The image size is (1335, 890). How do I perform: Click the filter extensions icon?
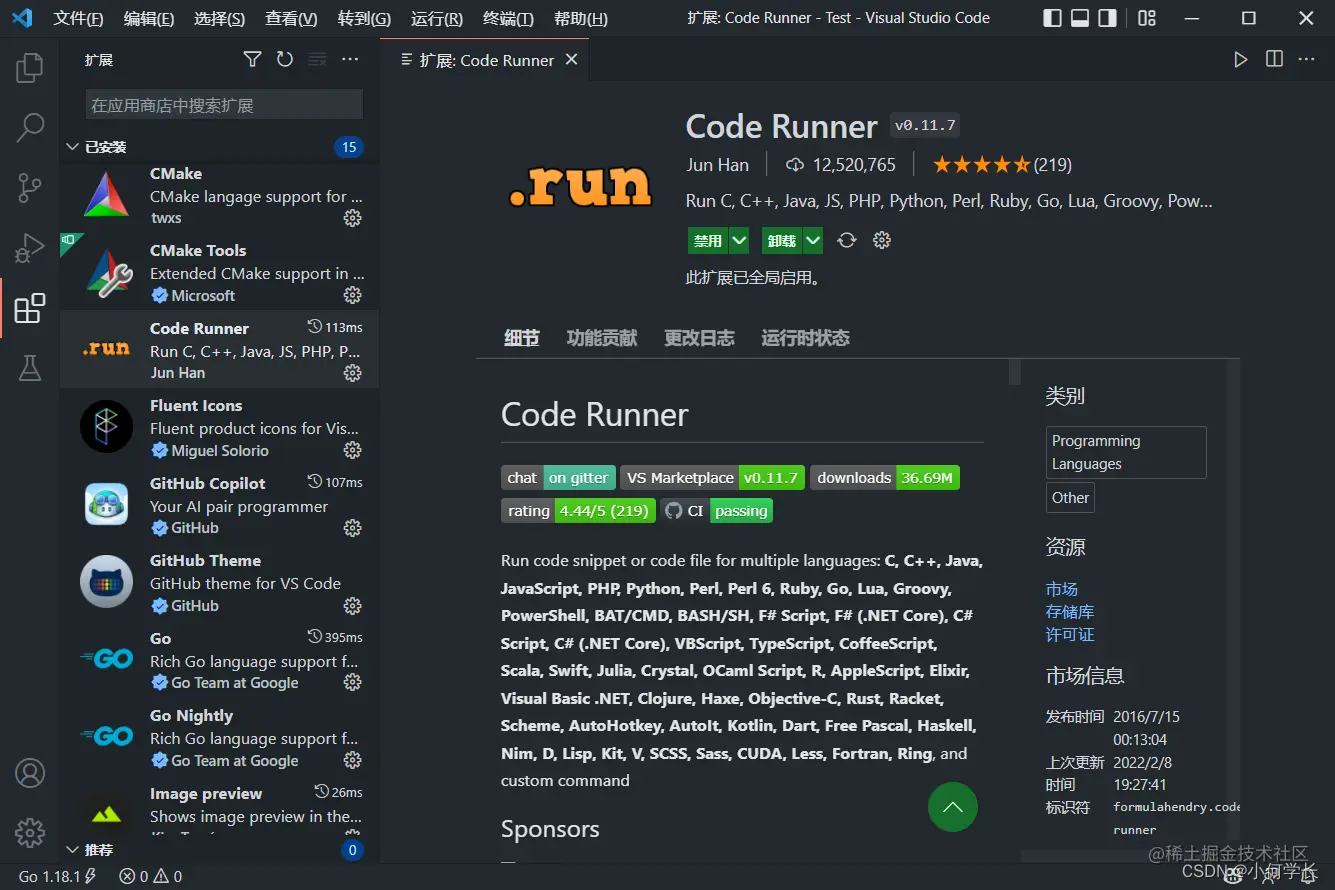click(x=252, y=60)
